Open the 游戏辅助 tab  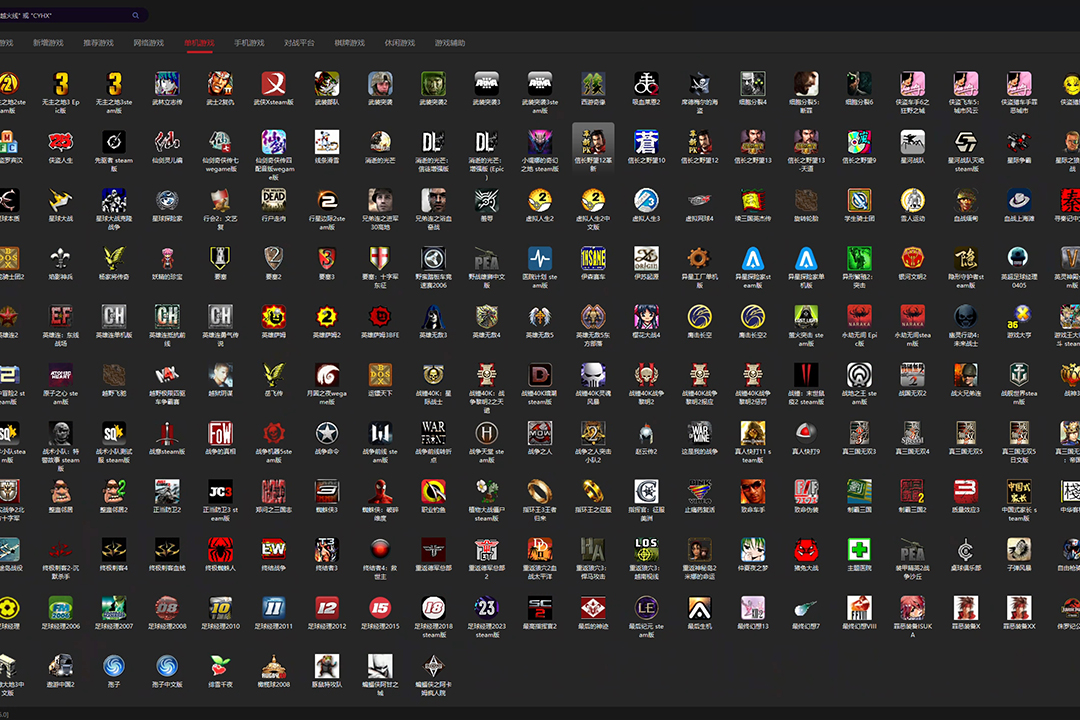(450, 43)
